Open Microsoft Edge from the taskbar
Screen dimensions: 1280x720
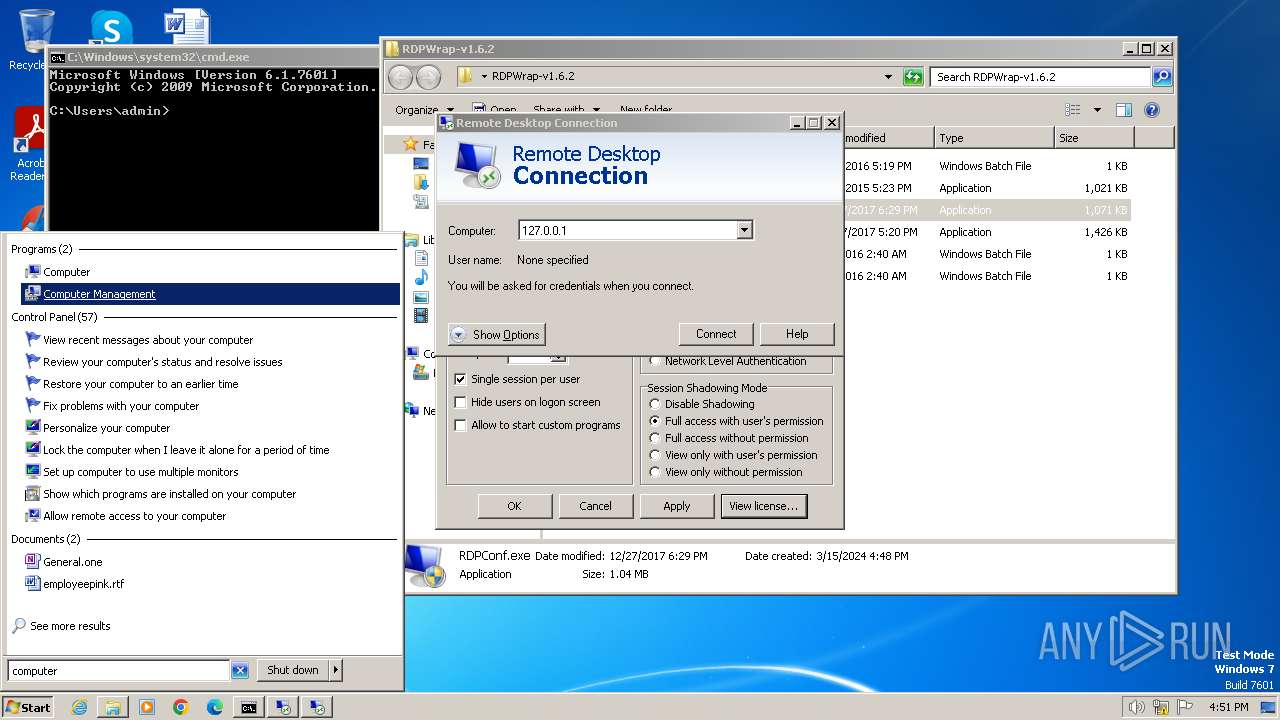(215, 707)
